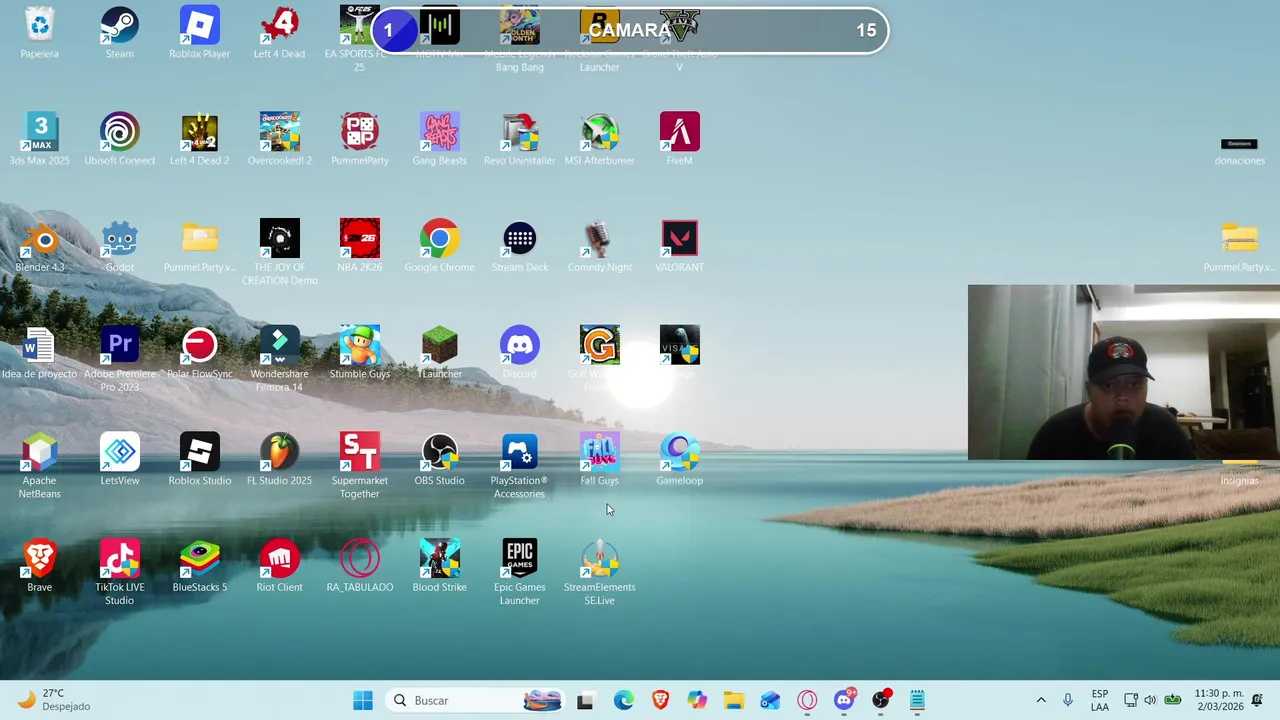1280x720 pixels.
Task: Select the Left 4 Dead shortcut
Action: 280,32
